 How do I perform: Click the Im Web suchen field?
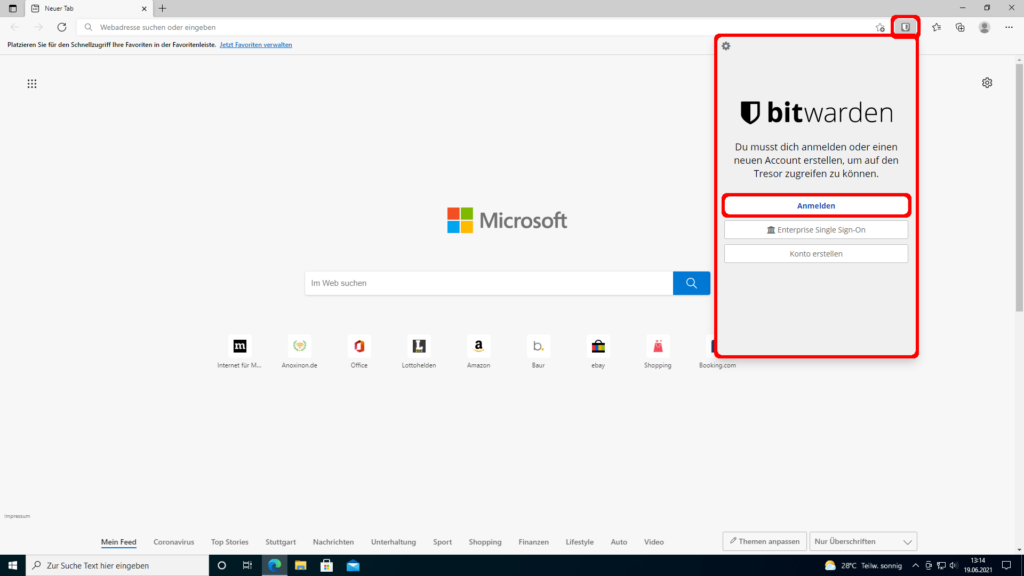[x=488, y=283]
